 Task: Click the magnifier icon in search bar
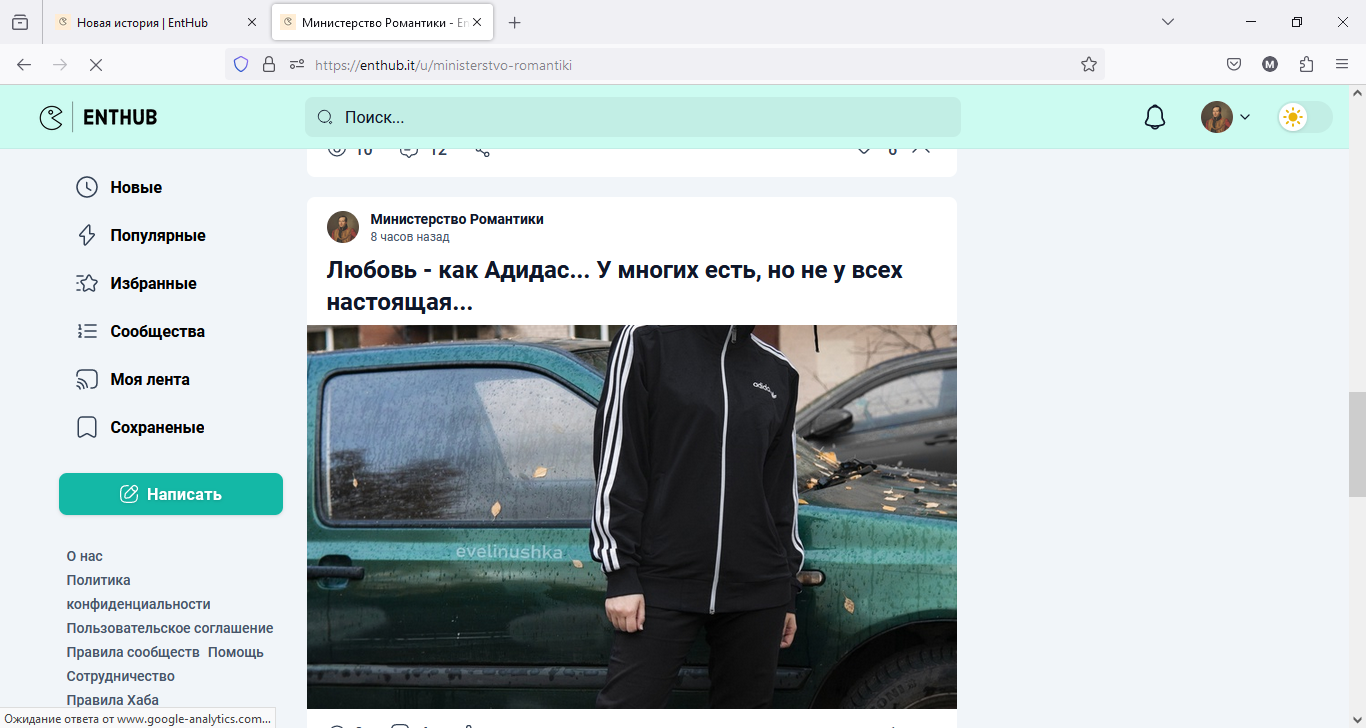point(325,117)
